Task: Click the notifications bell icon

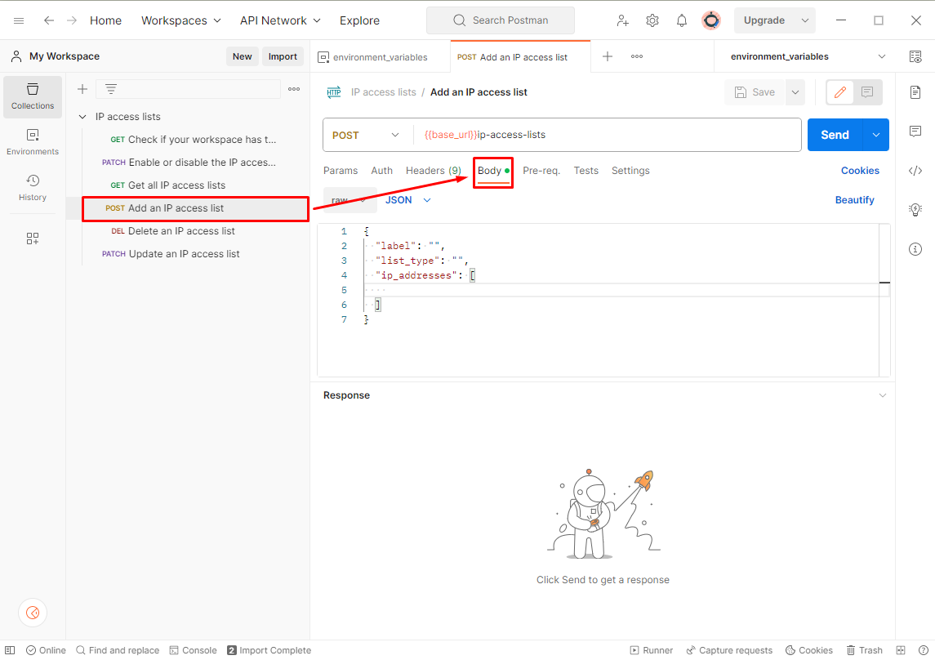Action: point(681,20)
